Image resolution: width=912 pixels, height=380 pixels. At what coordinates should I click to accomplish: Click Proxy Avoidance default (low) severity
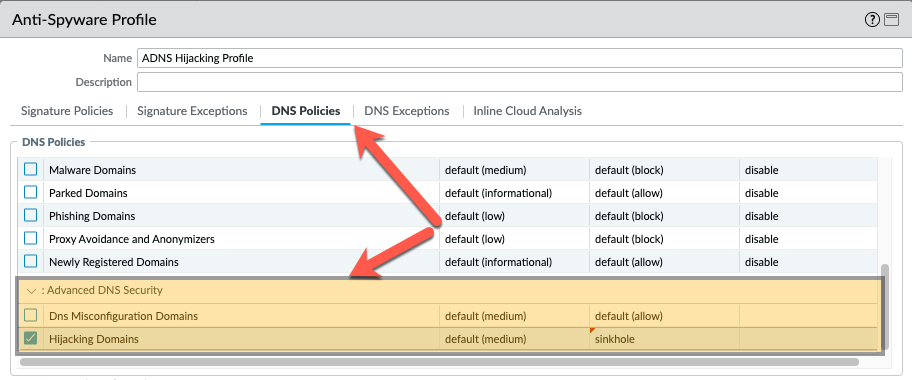coord(514,239)
